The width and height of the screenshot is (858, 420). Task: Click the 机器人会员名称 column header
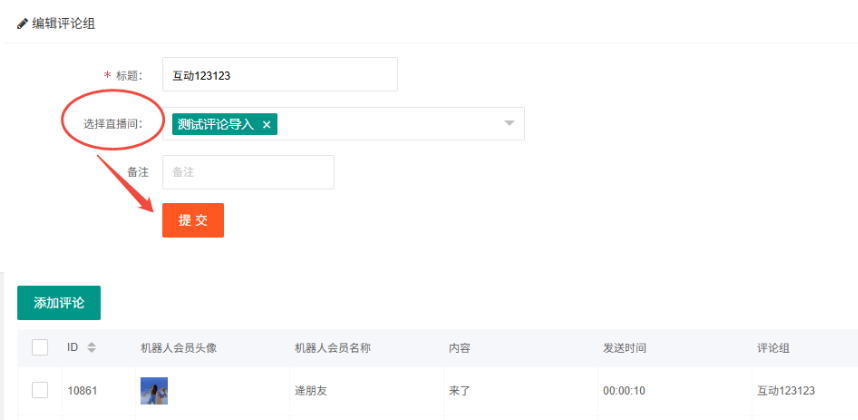[332, 348]
